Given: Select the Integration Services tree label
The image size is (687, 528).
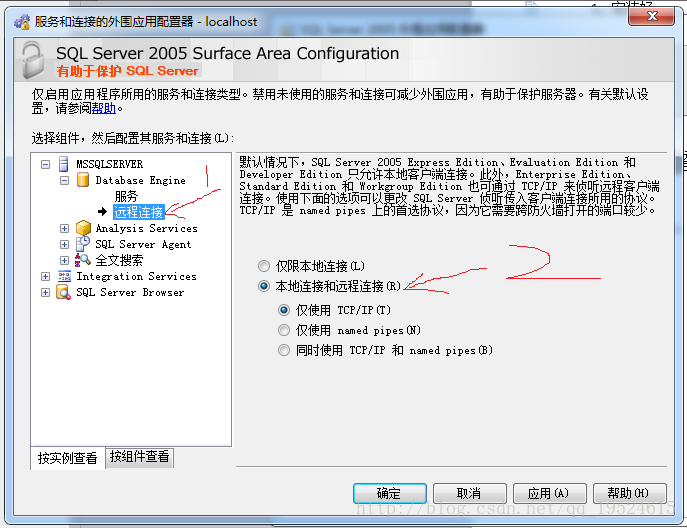Looking at the screenshot, I should pyautogui.click(x=137, y=276).
